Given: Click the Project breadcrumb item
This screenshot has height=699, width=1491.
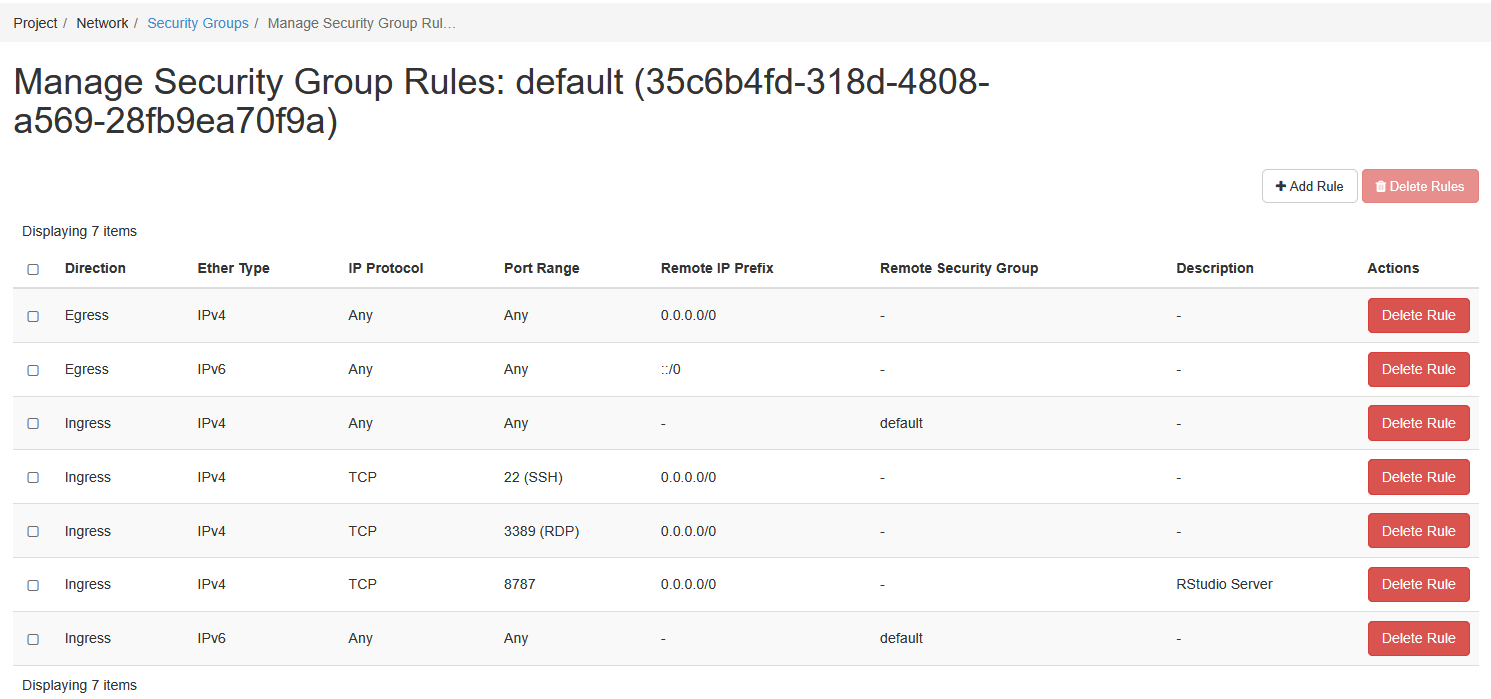Looking at the screenshot, I should [35, 23].
